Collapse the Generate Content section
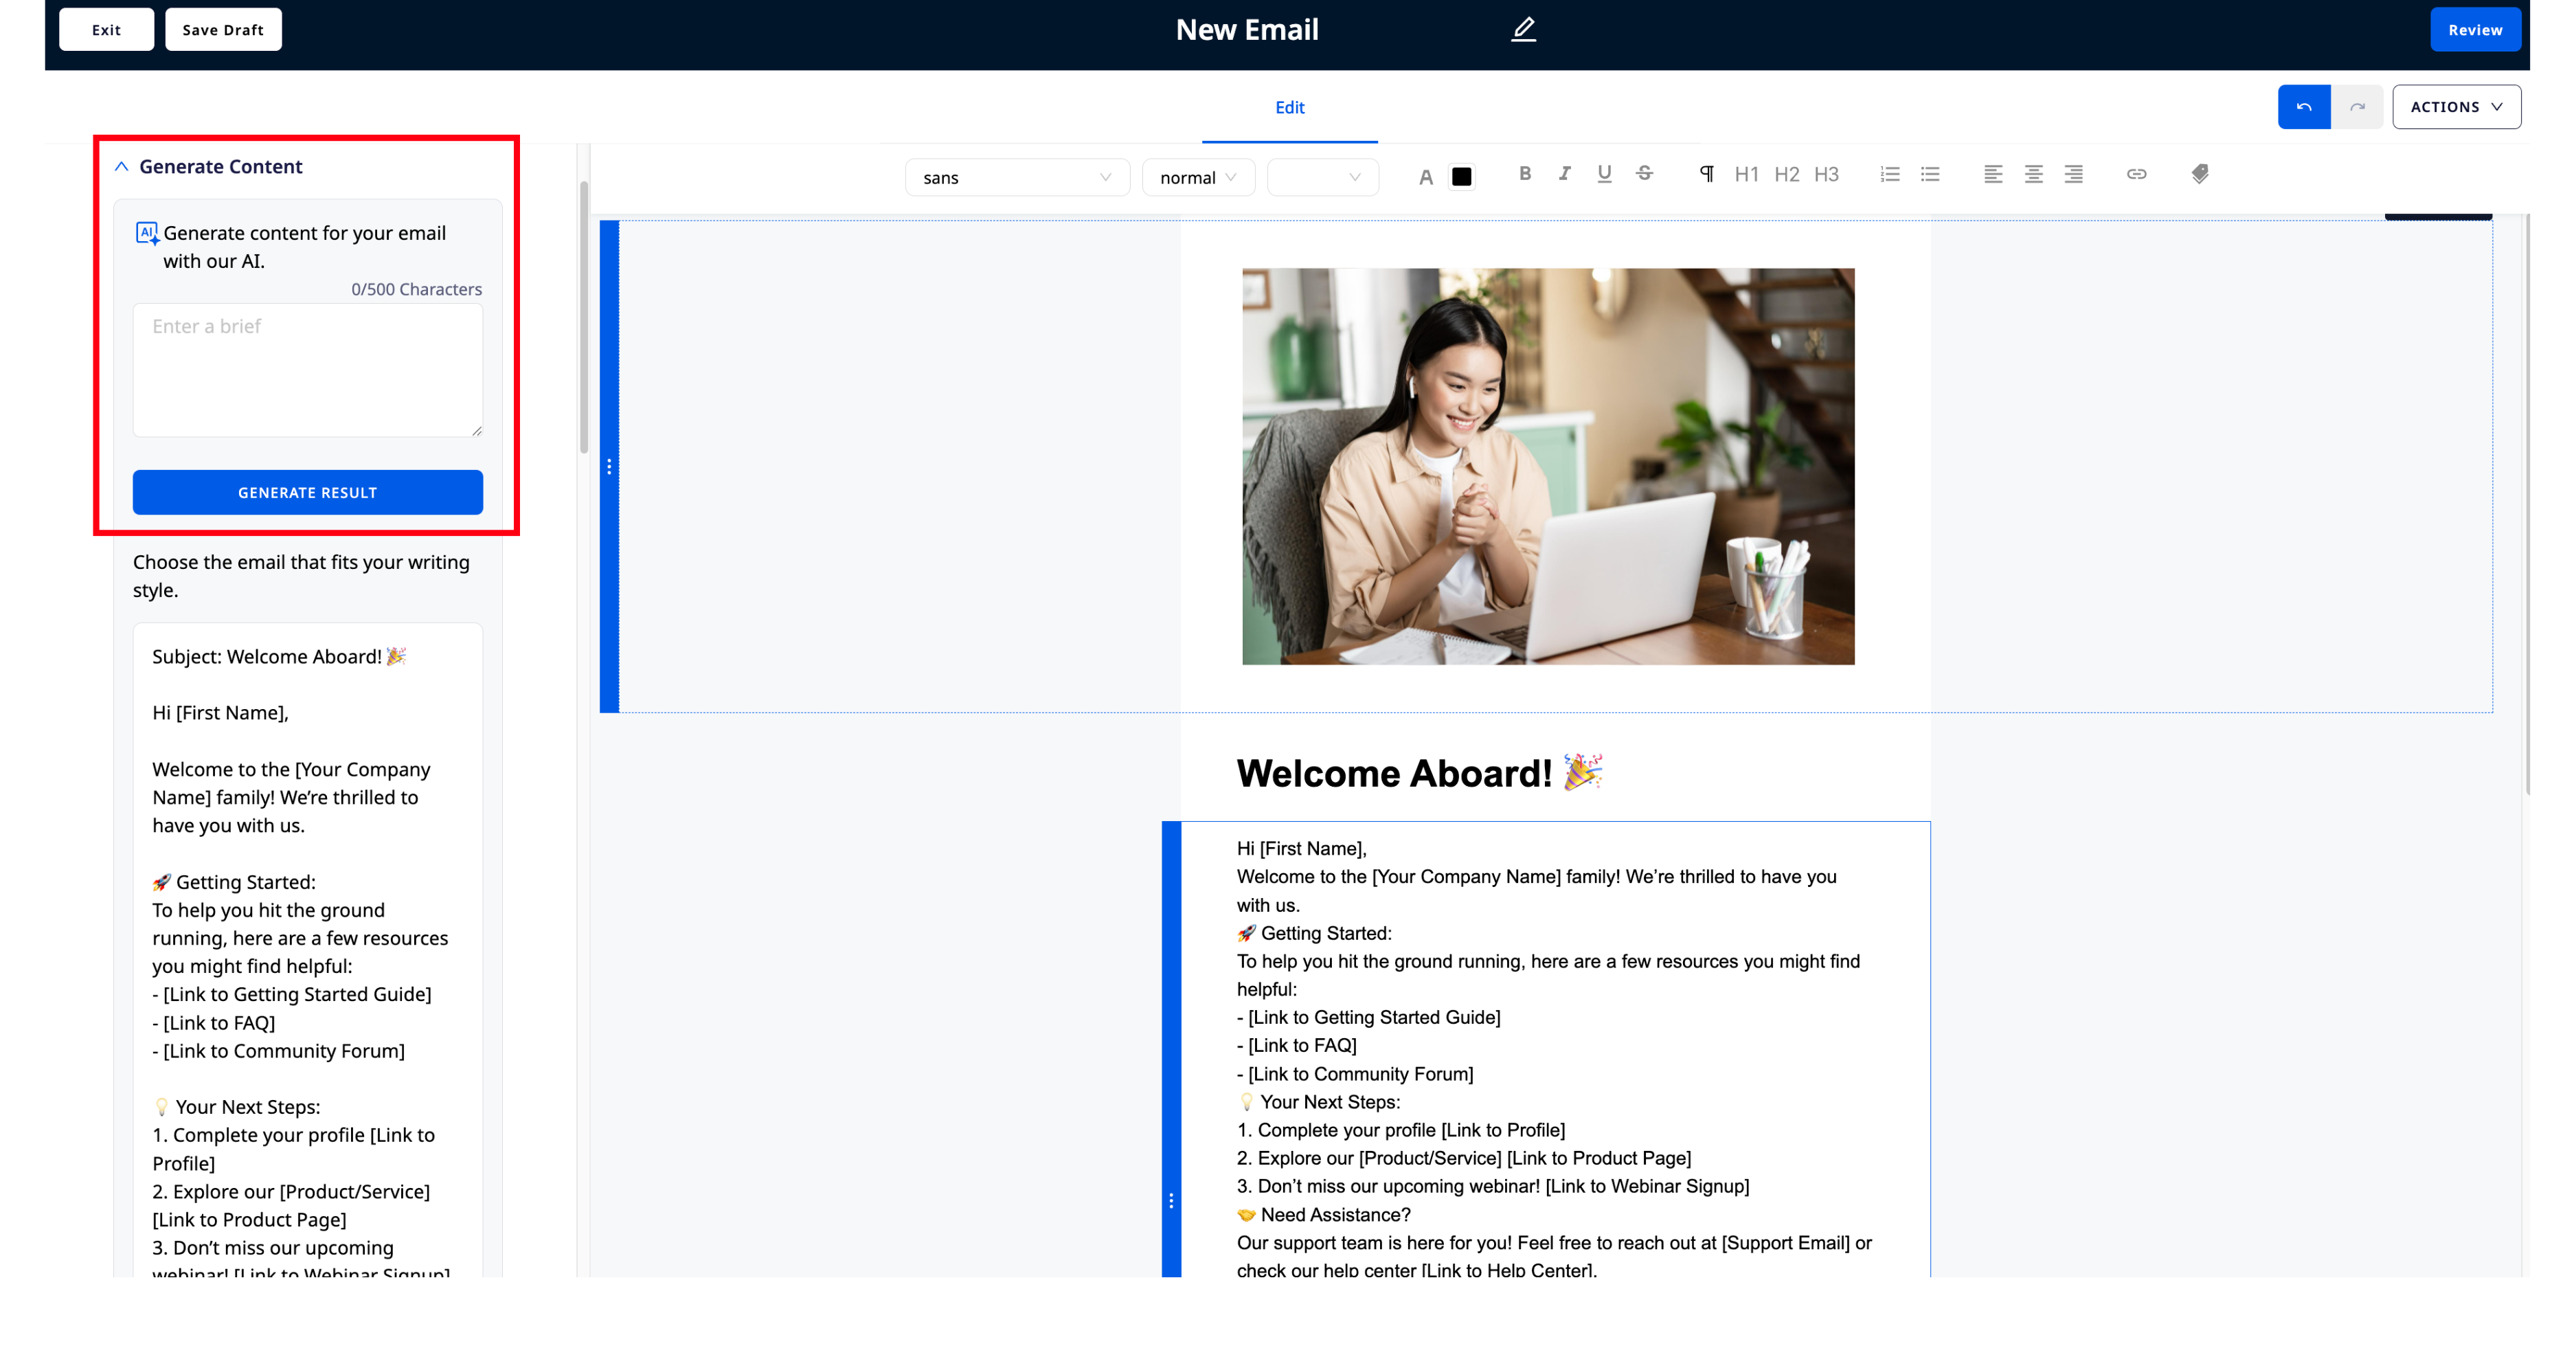The height and width of the screenshot is (1346, 2576). pyautogui.click(x=121, y=167)
